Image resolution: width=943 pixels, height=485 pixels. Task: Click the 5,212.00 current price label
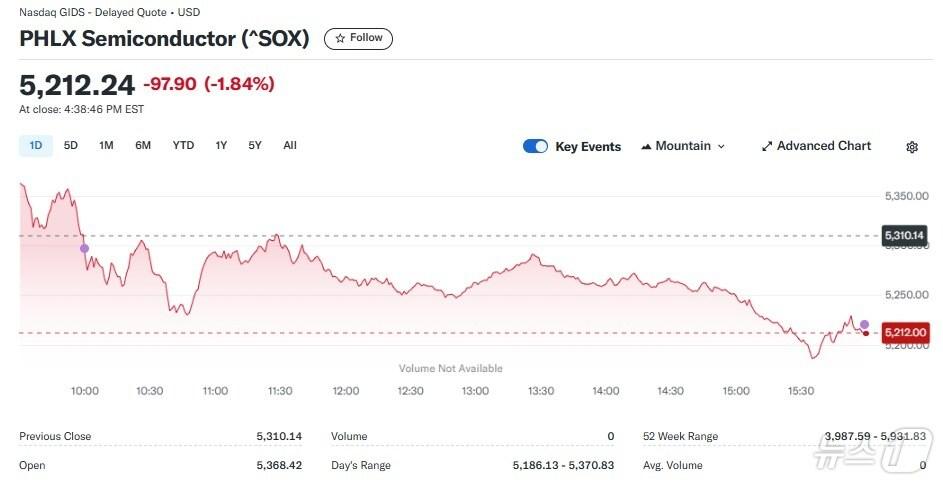[905, 333]
